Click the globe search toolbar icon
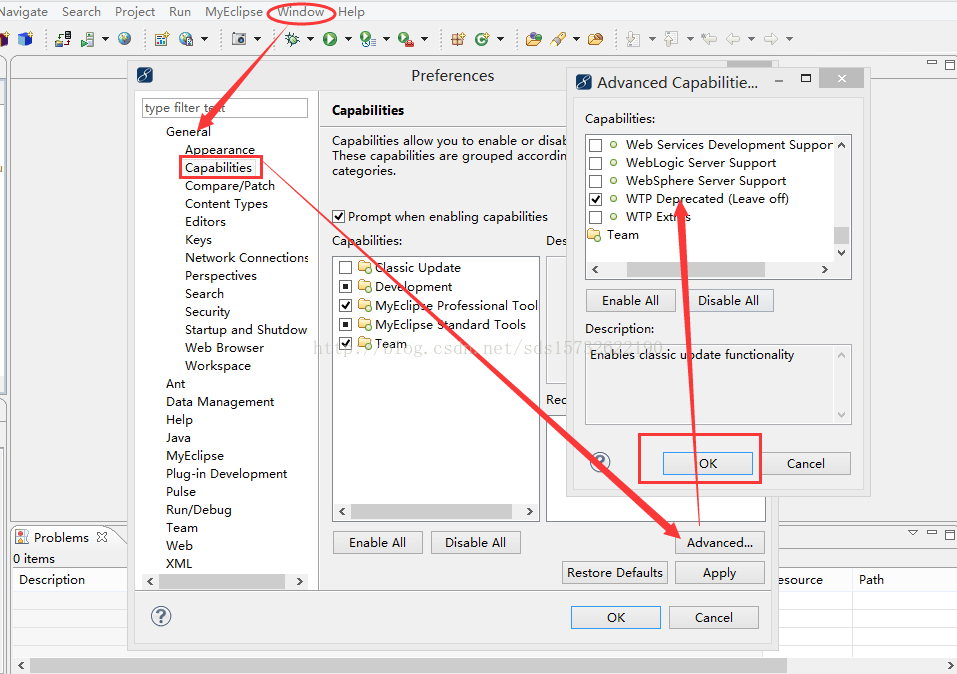 (x=186, y=39)
